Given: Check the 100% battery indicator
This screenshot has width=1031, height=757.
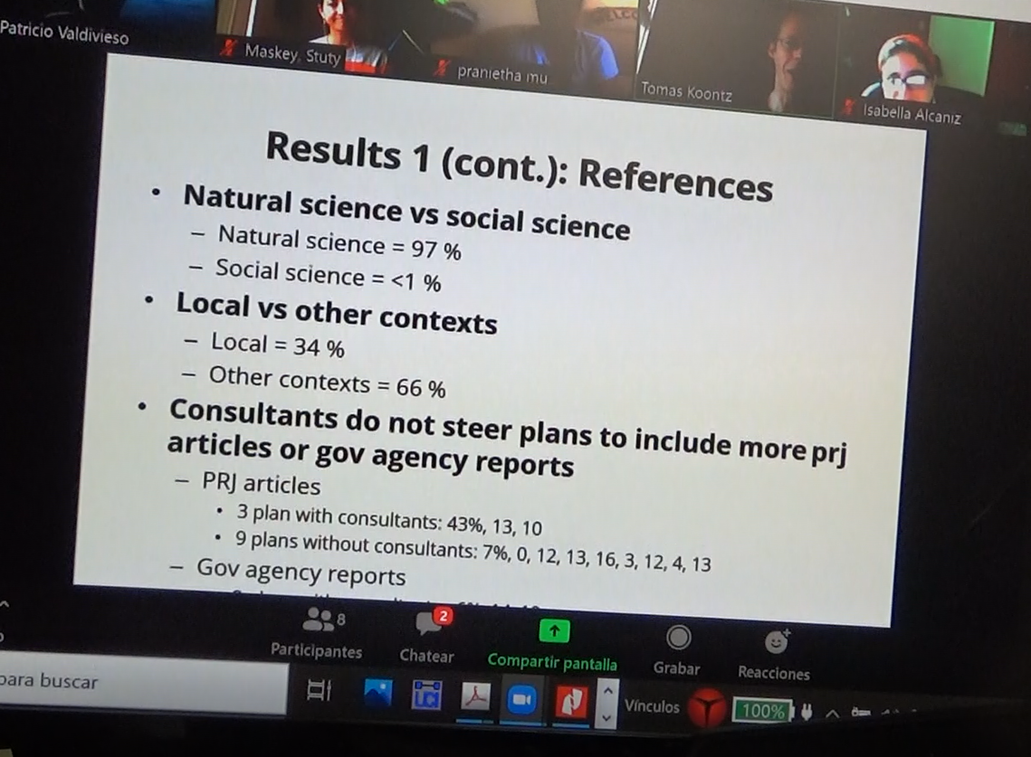Looking at the screenshot, I should 763,710.
